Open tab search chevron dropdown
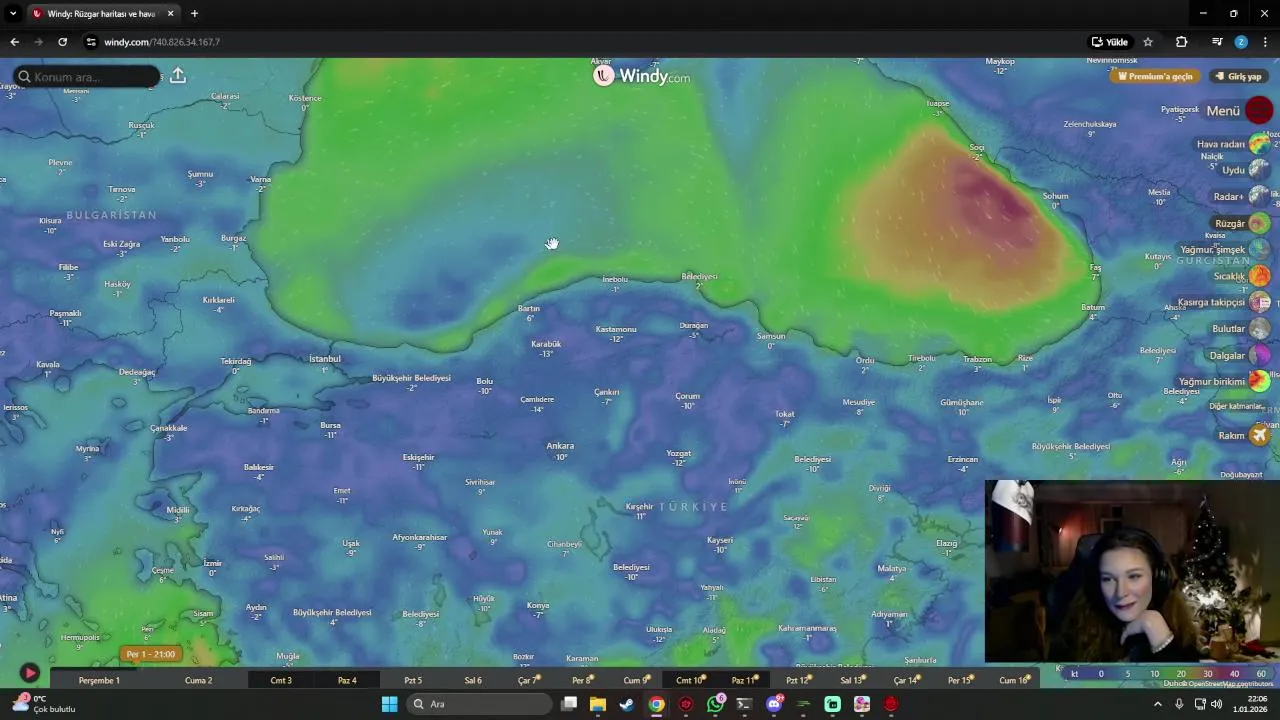This screenshot has height=720, width=1280. pyautogui.click(x=13, y=14)
